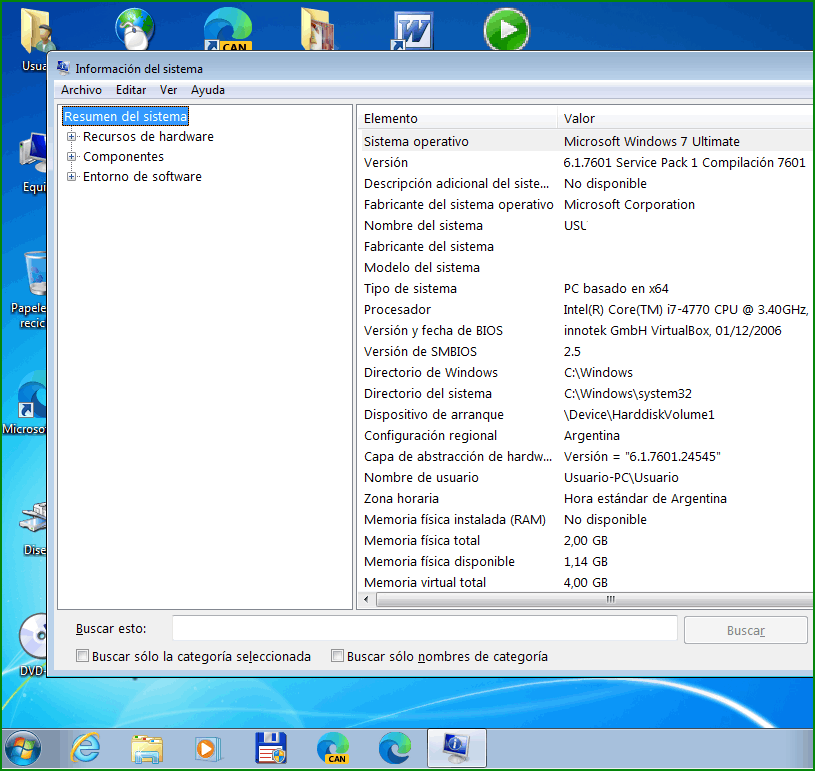Click innotek GmbH VirtualBox value

point(672,330)
